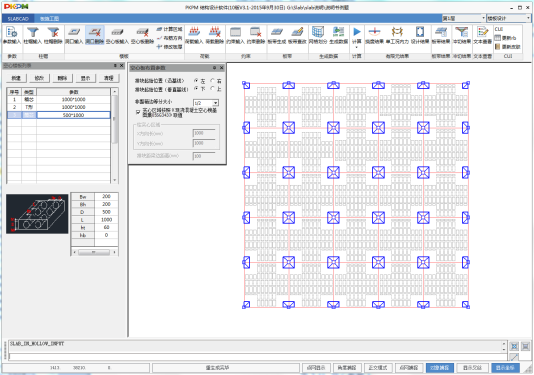Open 参数输入 parameter input tool
The width and height of the screenshot is (534, 375).
12,35
